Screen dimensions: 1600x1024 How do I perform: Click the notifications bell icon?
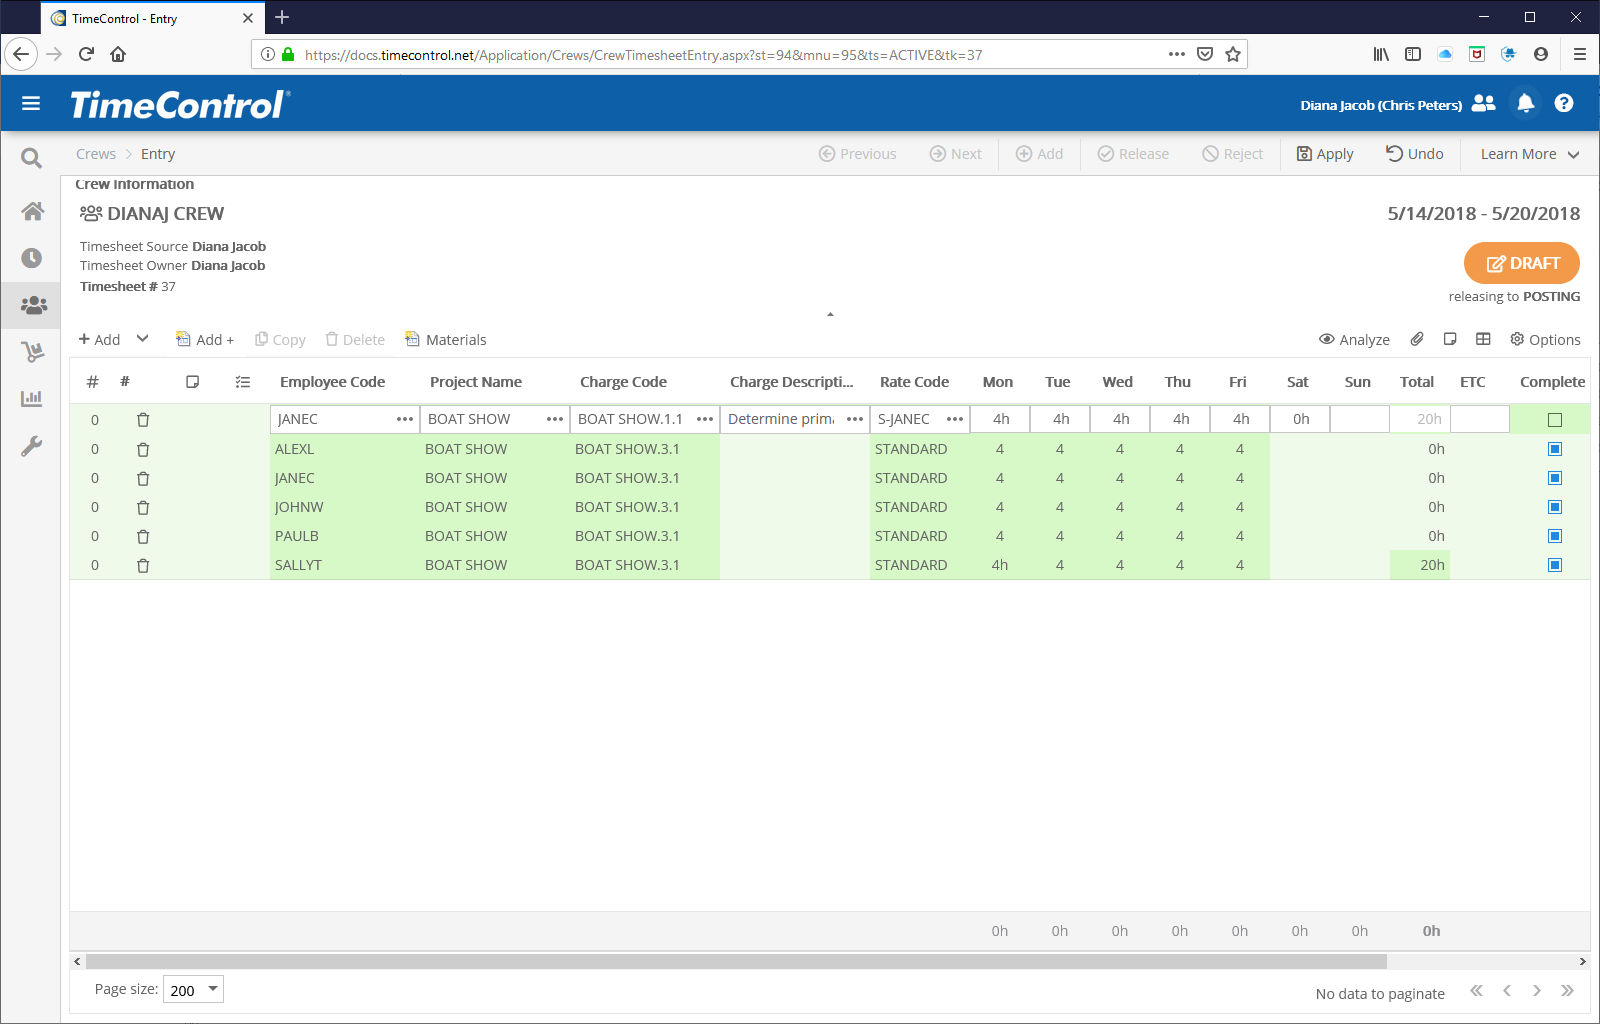tap(1525, 103)
